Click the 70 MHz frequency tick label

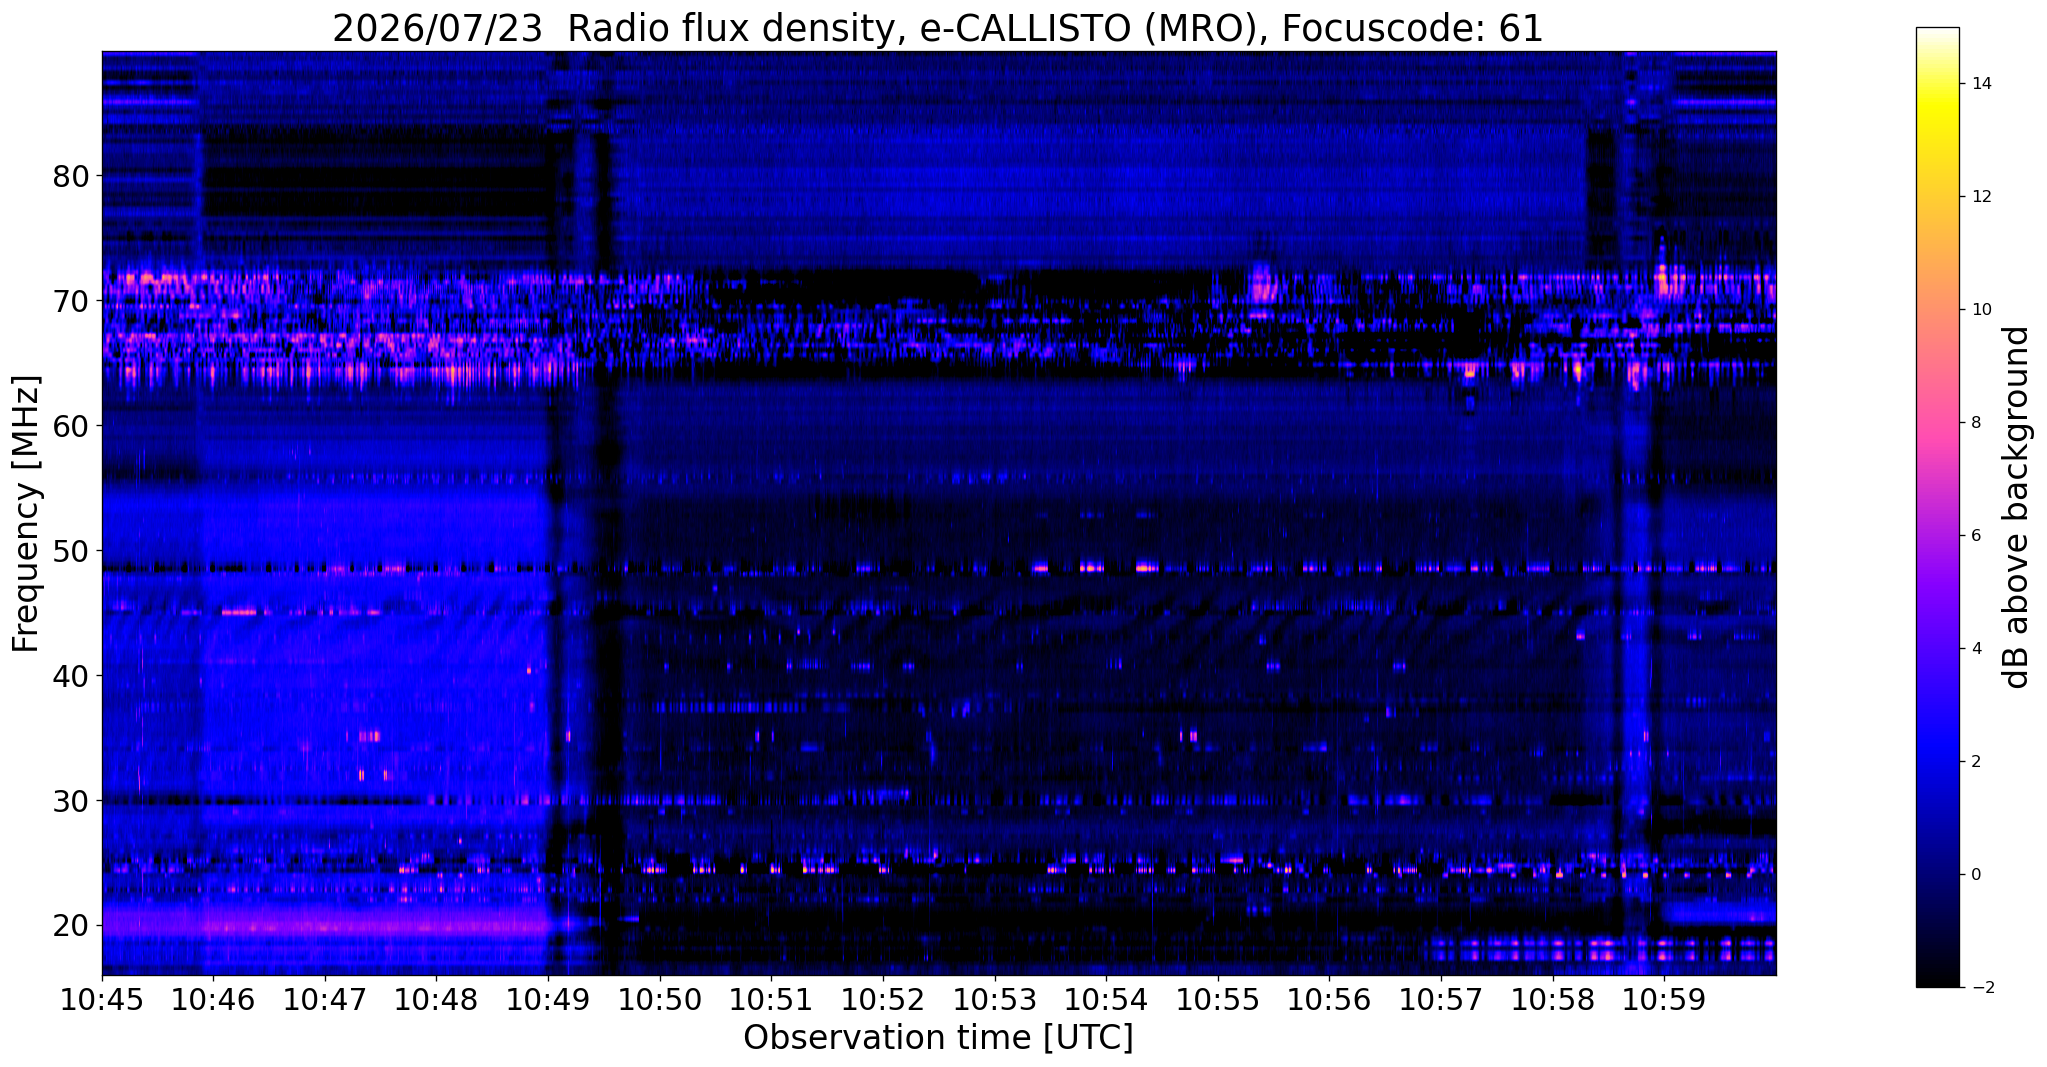(x=71, y=301)
